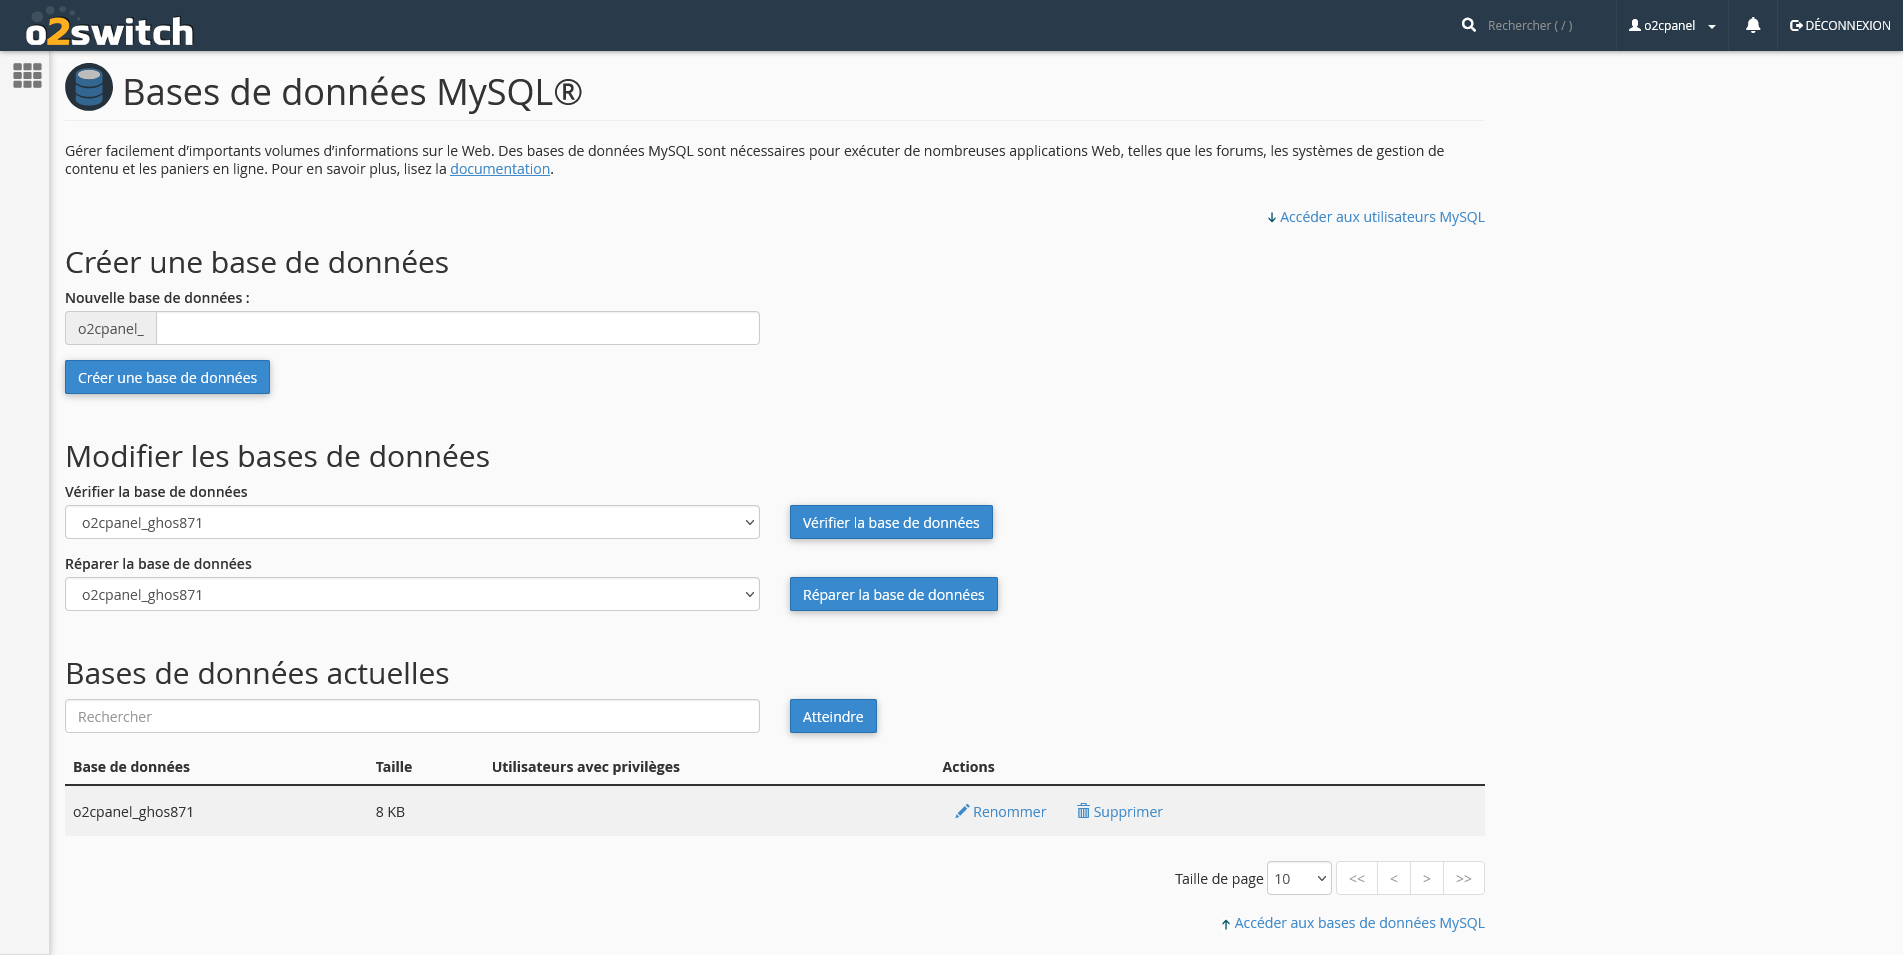Click the pencil icon to rename o2cpanel_ghos871
Viewport: 1903px width, 955px height.
point(962,811)
